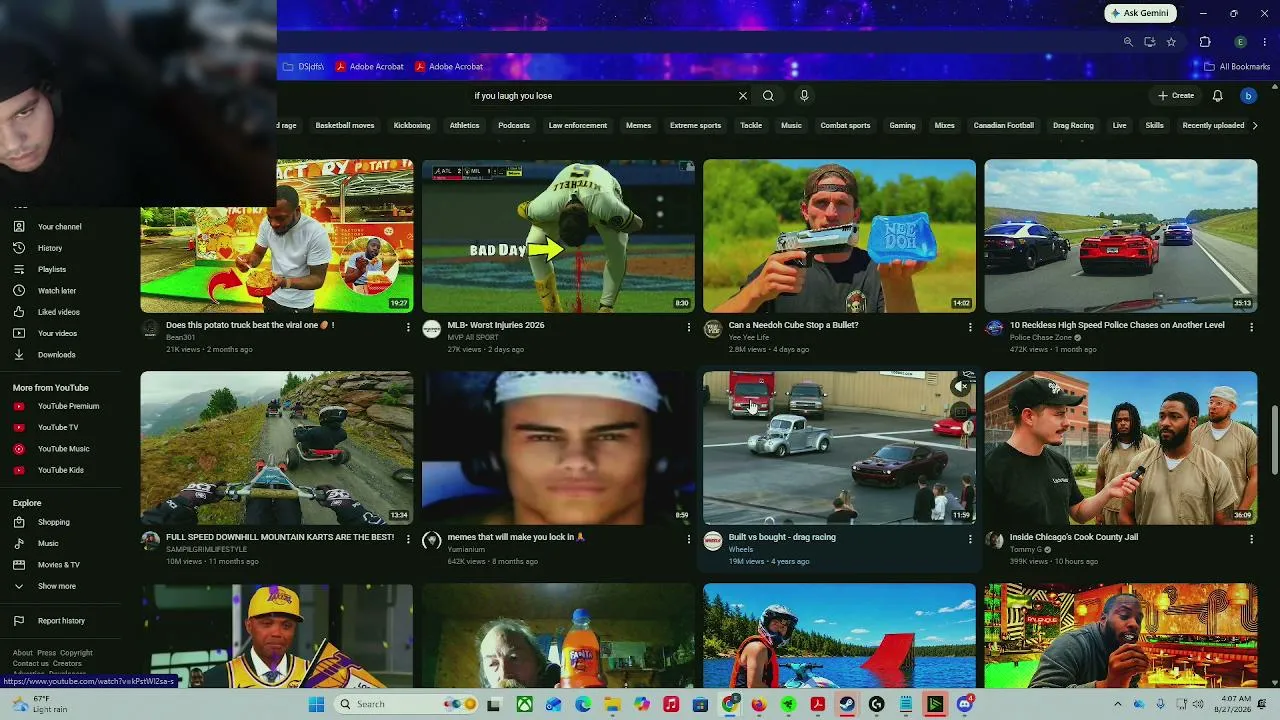This screenshot has width=1280, height=720.
Task: Start voice search with the microphone
Action: 804,96
